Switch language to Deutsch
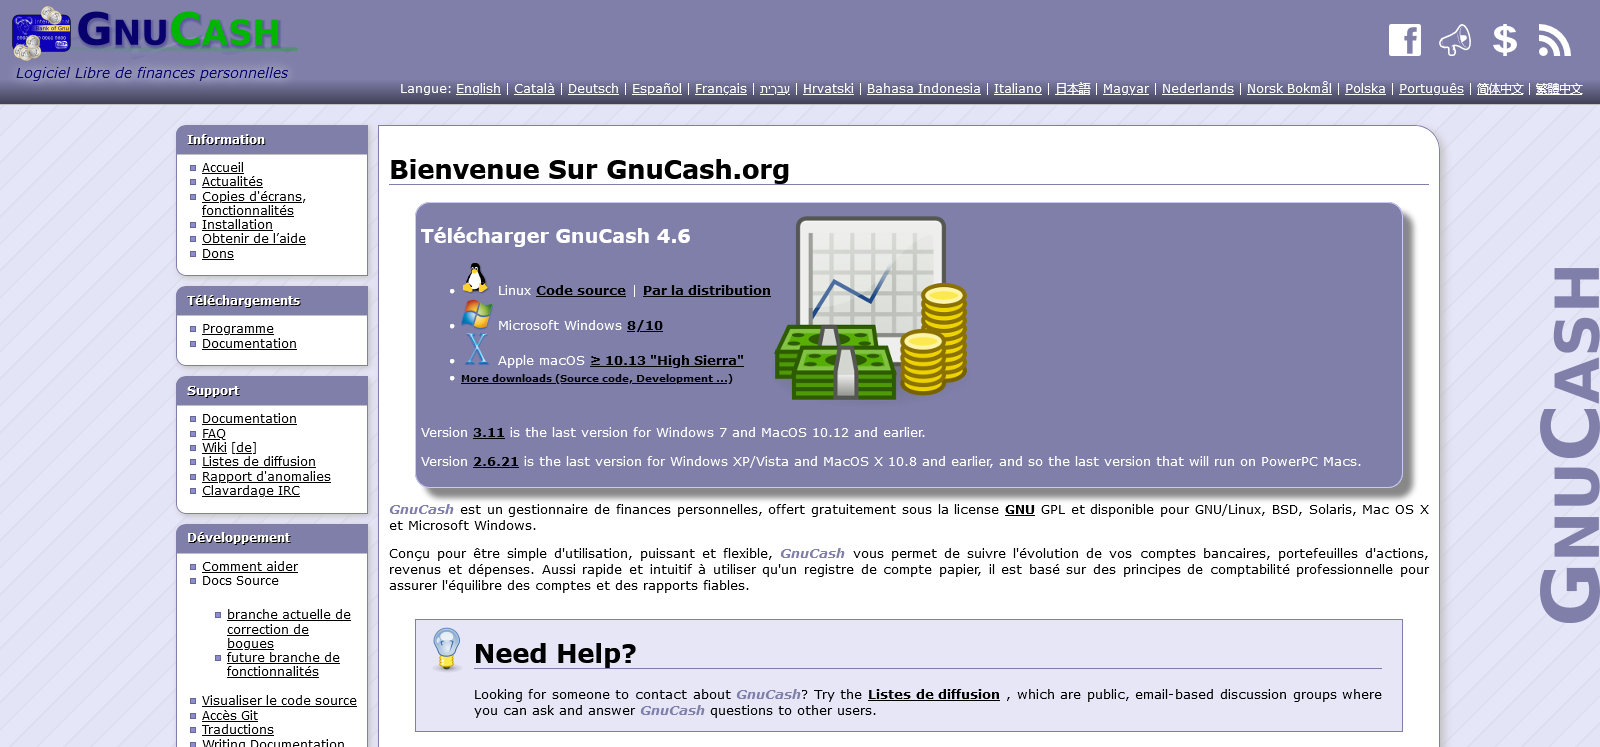This screenshot has width=1600, height=747. (593, 89)
